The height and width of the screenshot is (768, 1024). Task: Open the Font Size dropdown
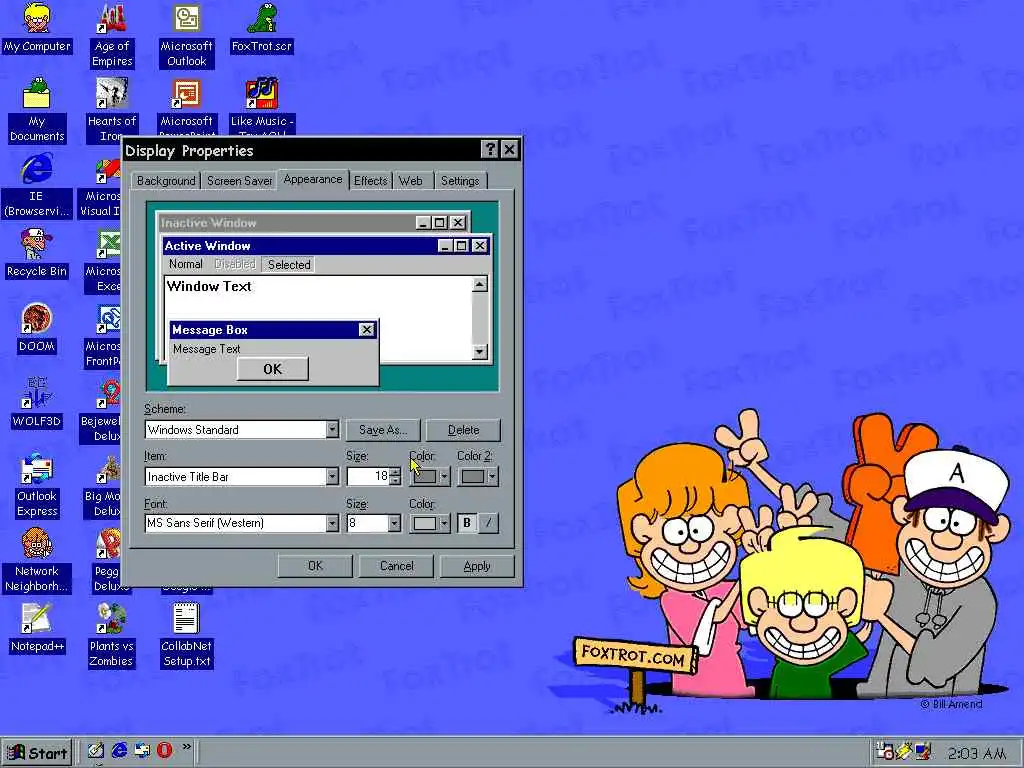[x=394, y=523]
